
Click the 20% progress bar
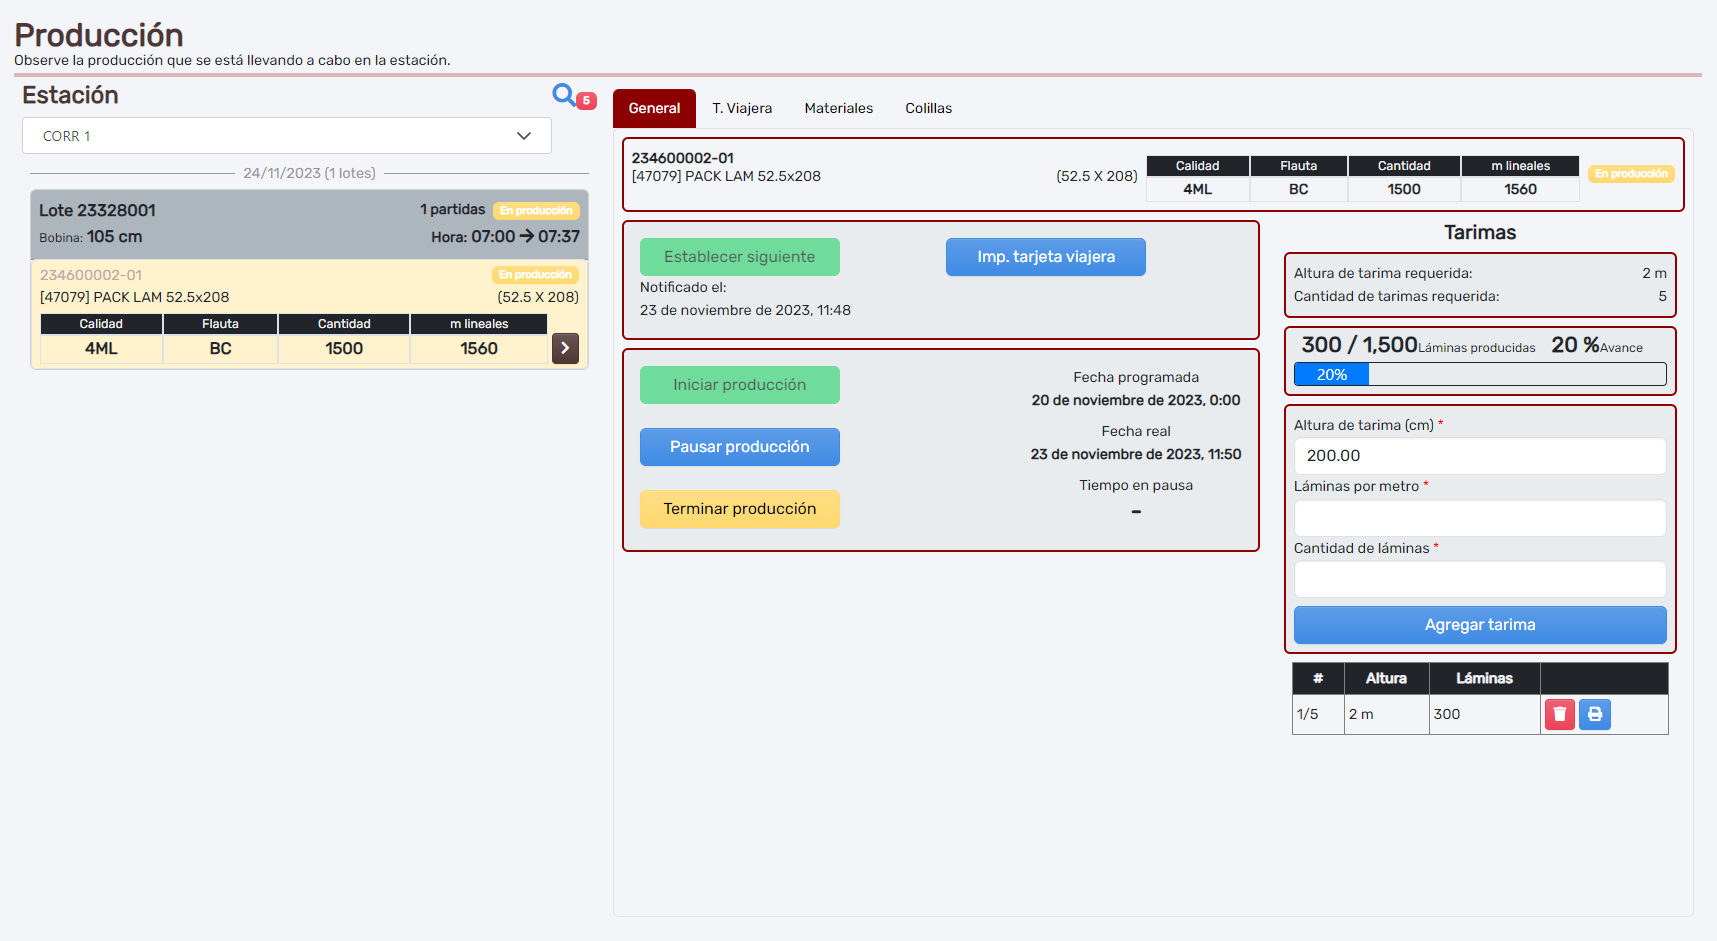pyautogui.click(x=1479, y=374)
